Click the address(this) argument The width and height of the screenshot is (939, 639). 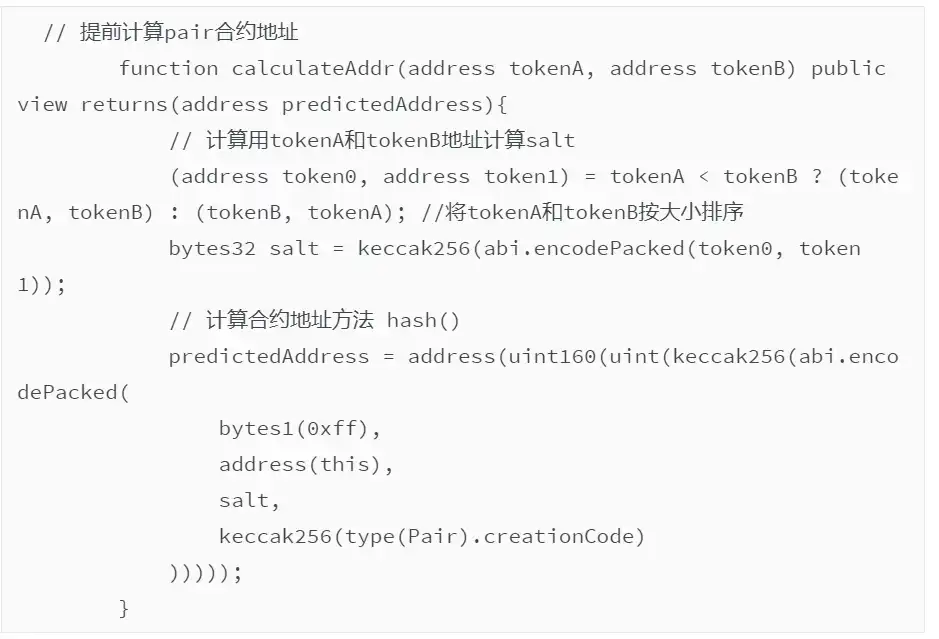pyautogui.click(x=306, y=464)
